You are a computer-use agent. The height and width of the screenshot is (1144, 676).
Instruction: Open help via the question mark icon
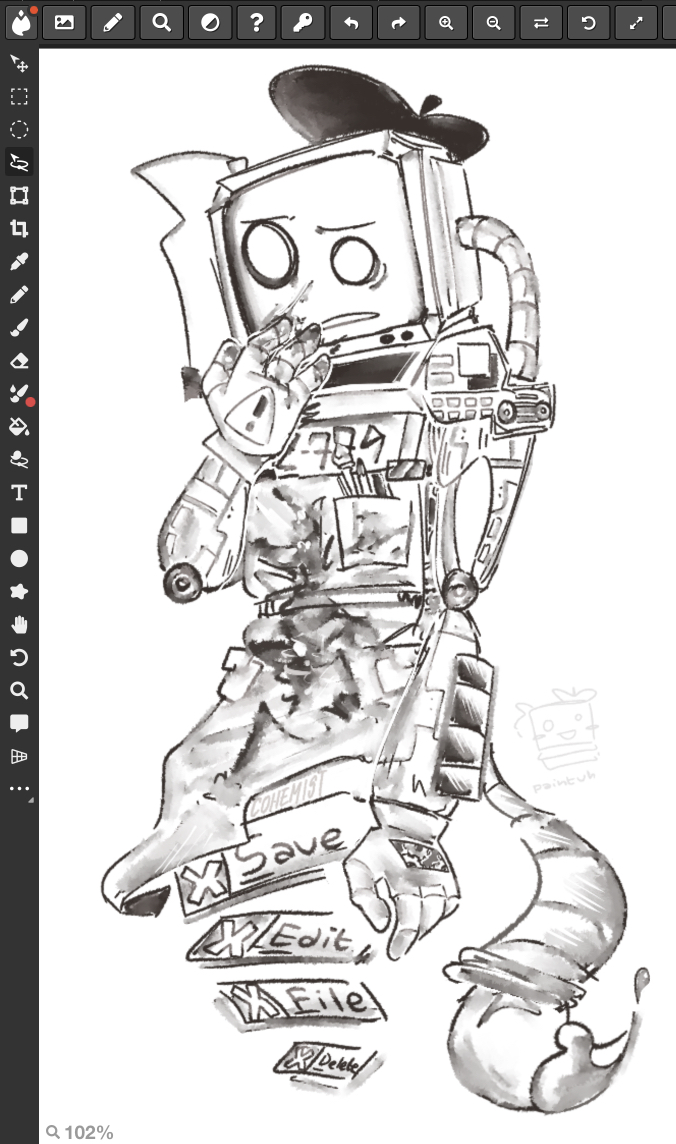256,23
